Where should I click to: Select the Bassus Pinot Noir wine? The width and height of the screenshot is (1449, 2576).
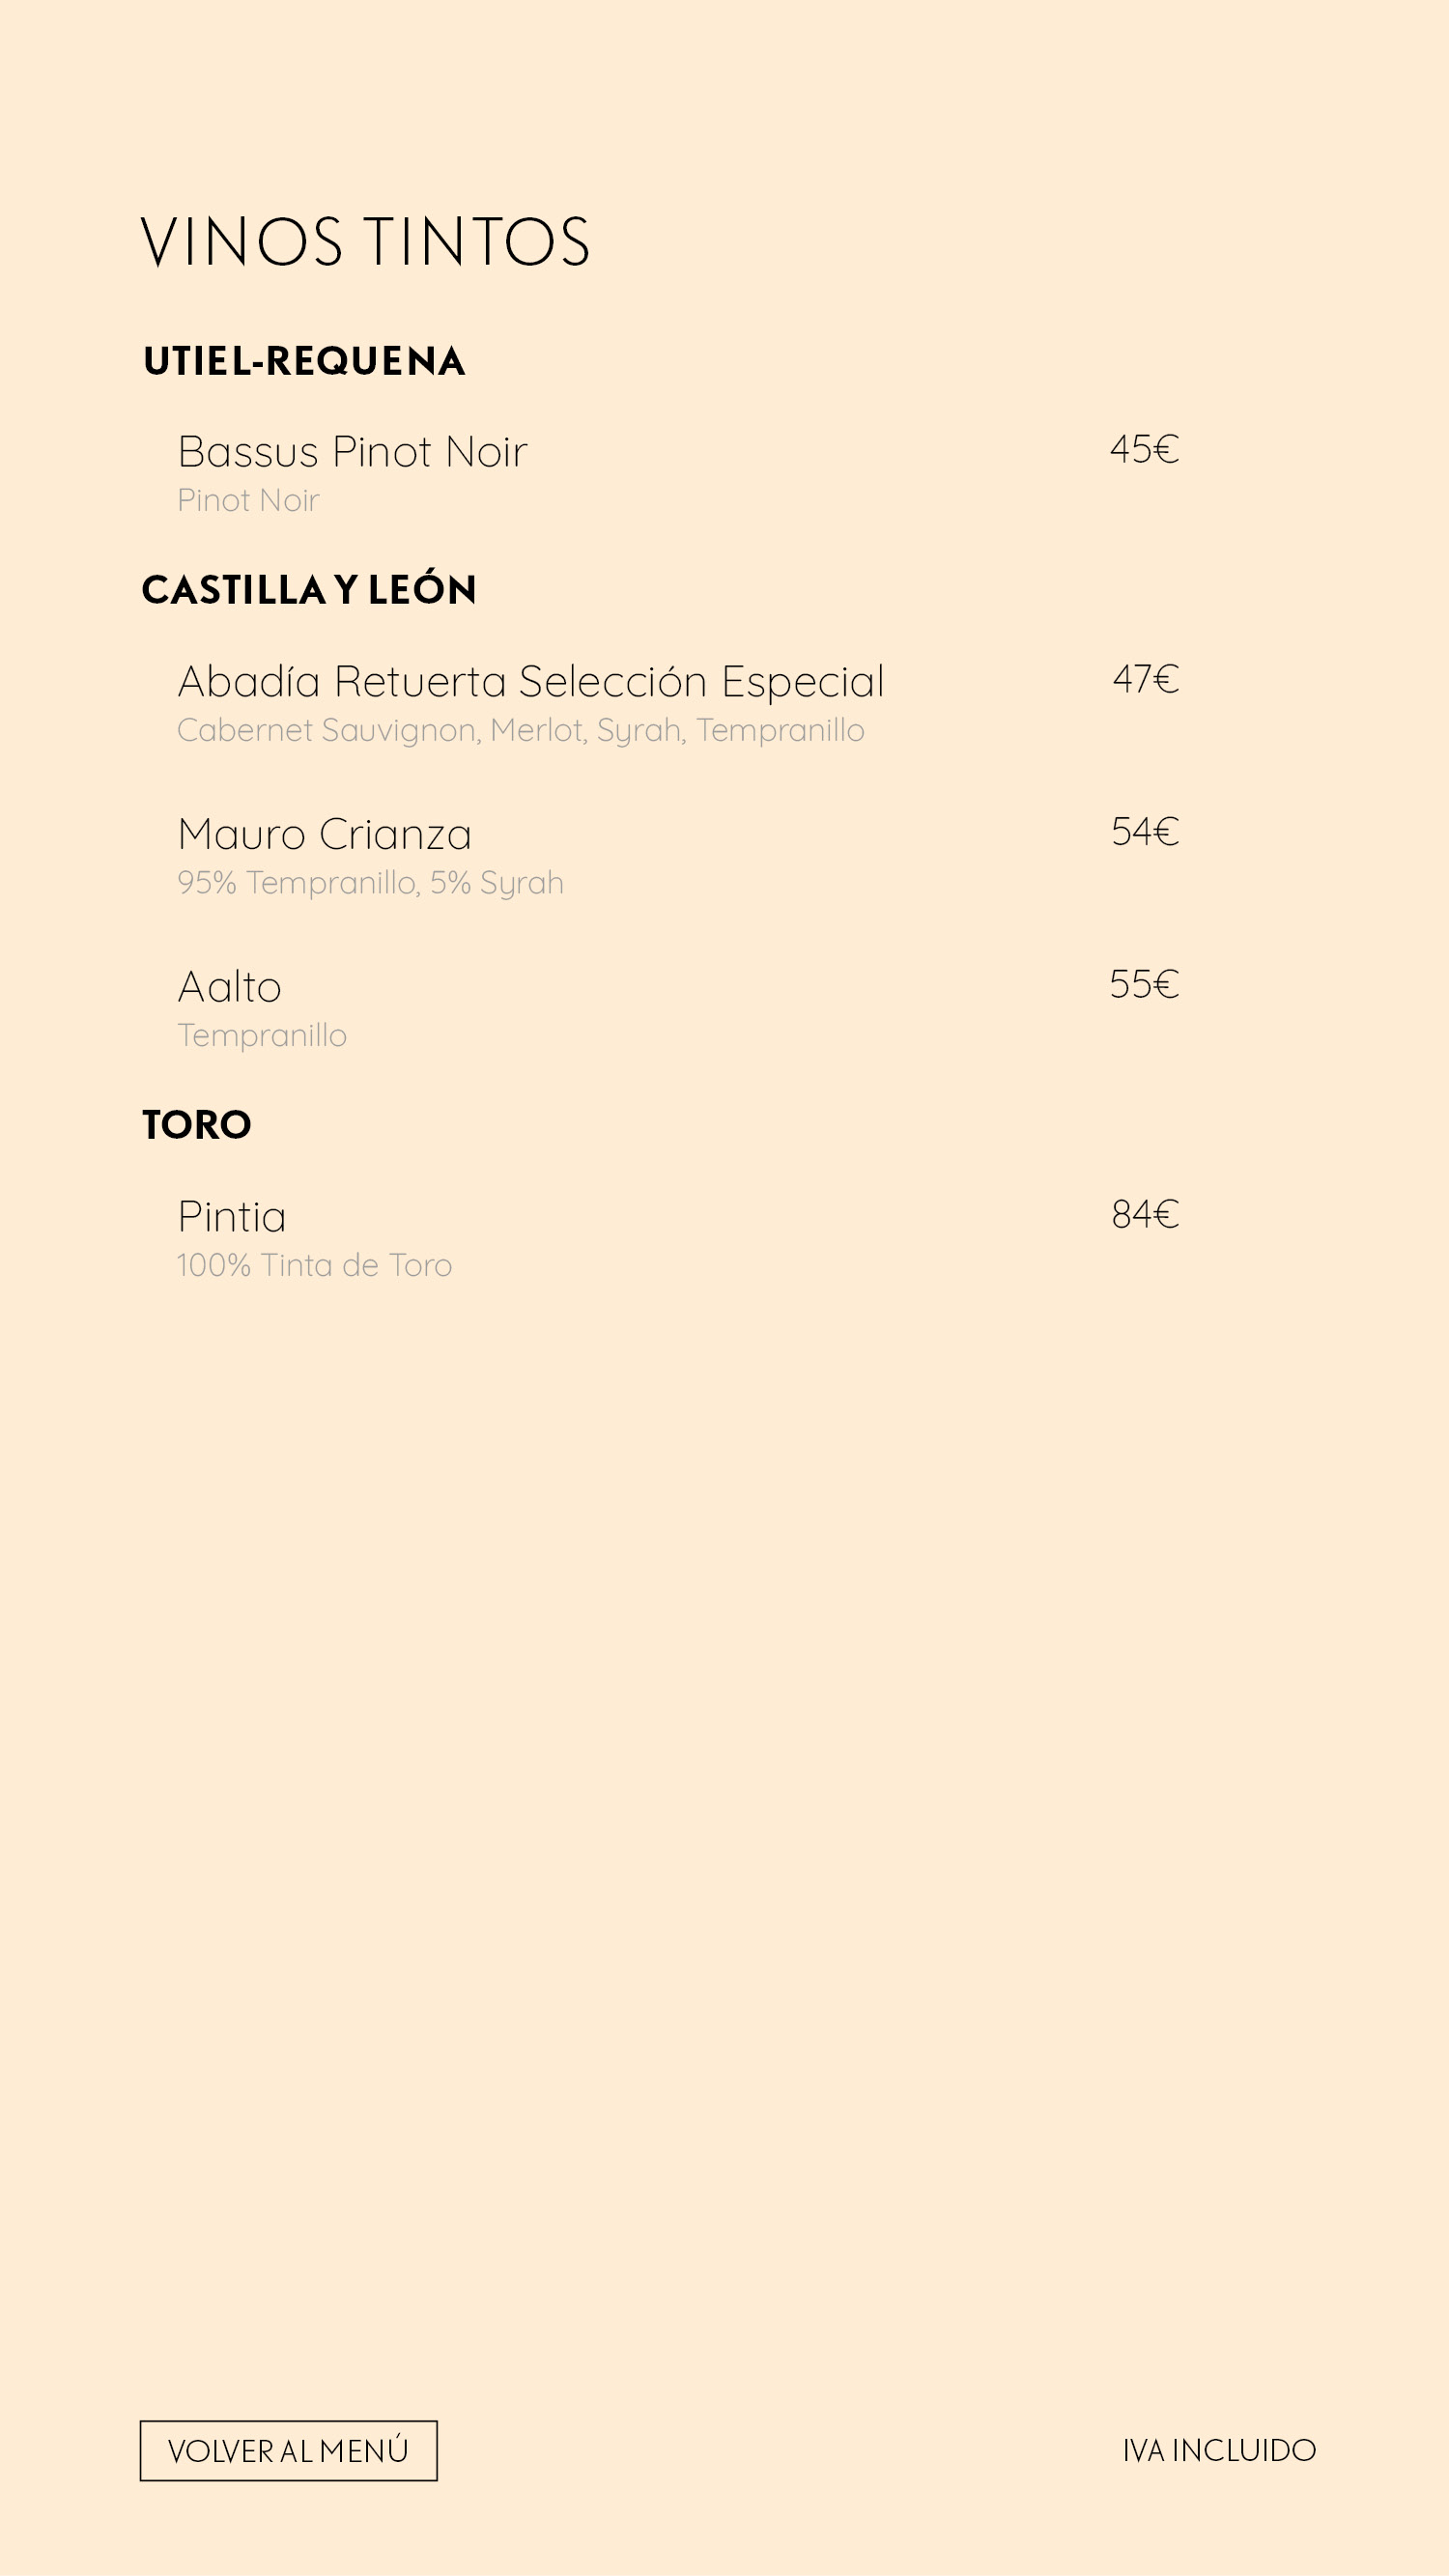pyautogui.click(x=352, y=452)
